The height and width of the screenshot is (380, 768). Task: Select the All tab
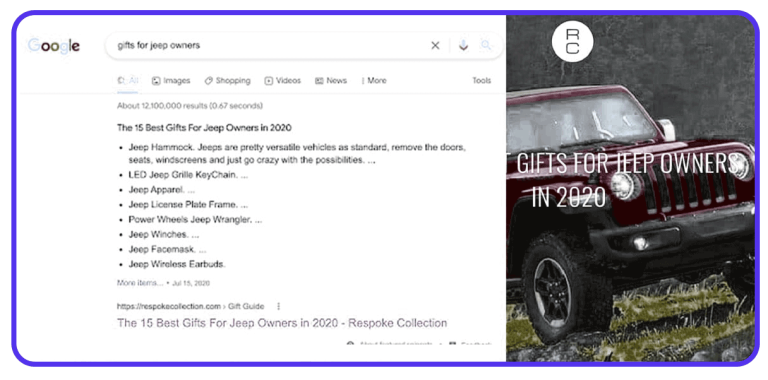click(x=128, y=81)
